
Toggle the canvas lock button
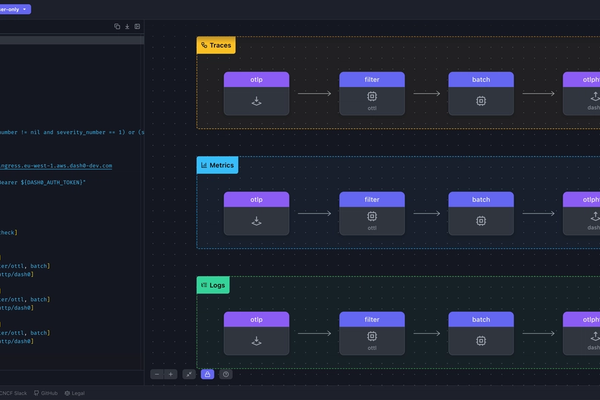point(207,374)
